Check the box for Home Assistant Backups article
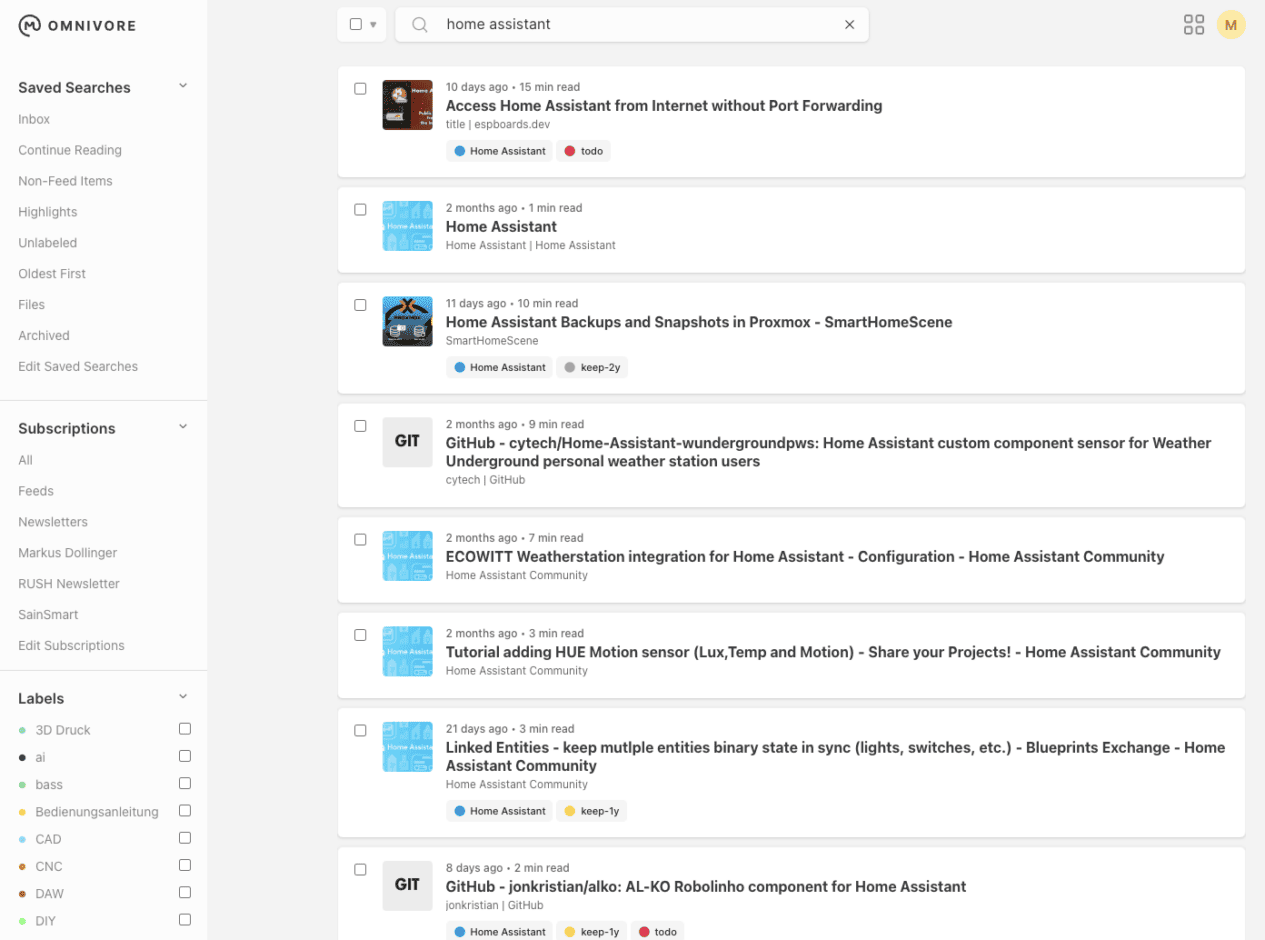1265x940 pixels. [x=360, y=305]
